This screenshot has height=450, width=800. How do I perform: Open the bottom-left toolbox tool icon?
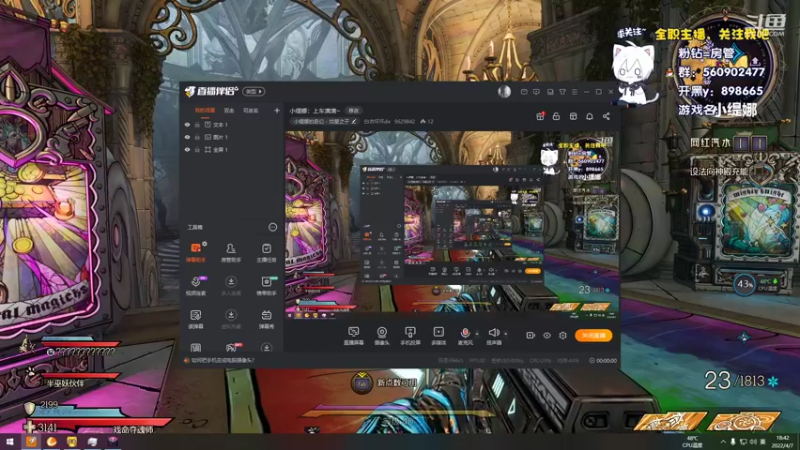click(x=196, y=348)
